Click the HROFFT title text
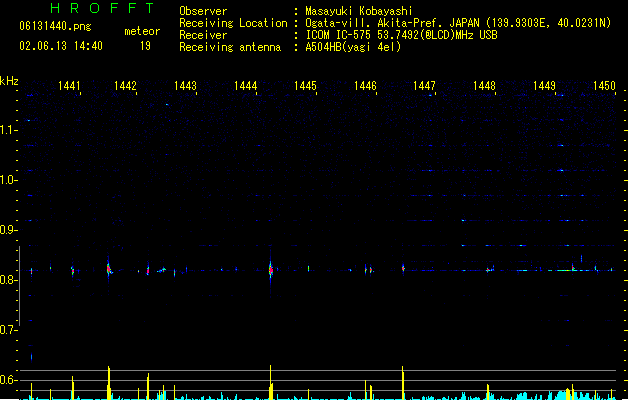This screenshot has height=400, width=629. click(103, 8)
